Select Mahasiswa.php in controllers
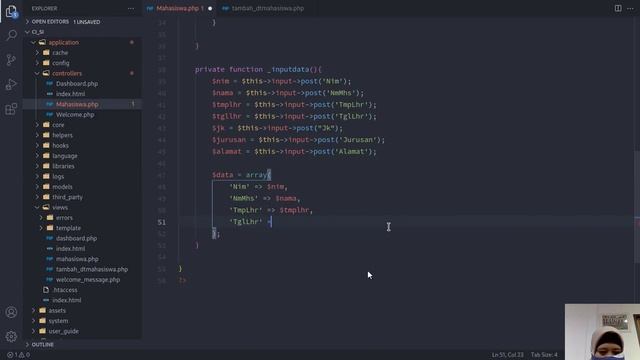This screenshot has height=360, width=640. click(77, 104)
